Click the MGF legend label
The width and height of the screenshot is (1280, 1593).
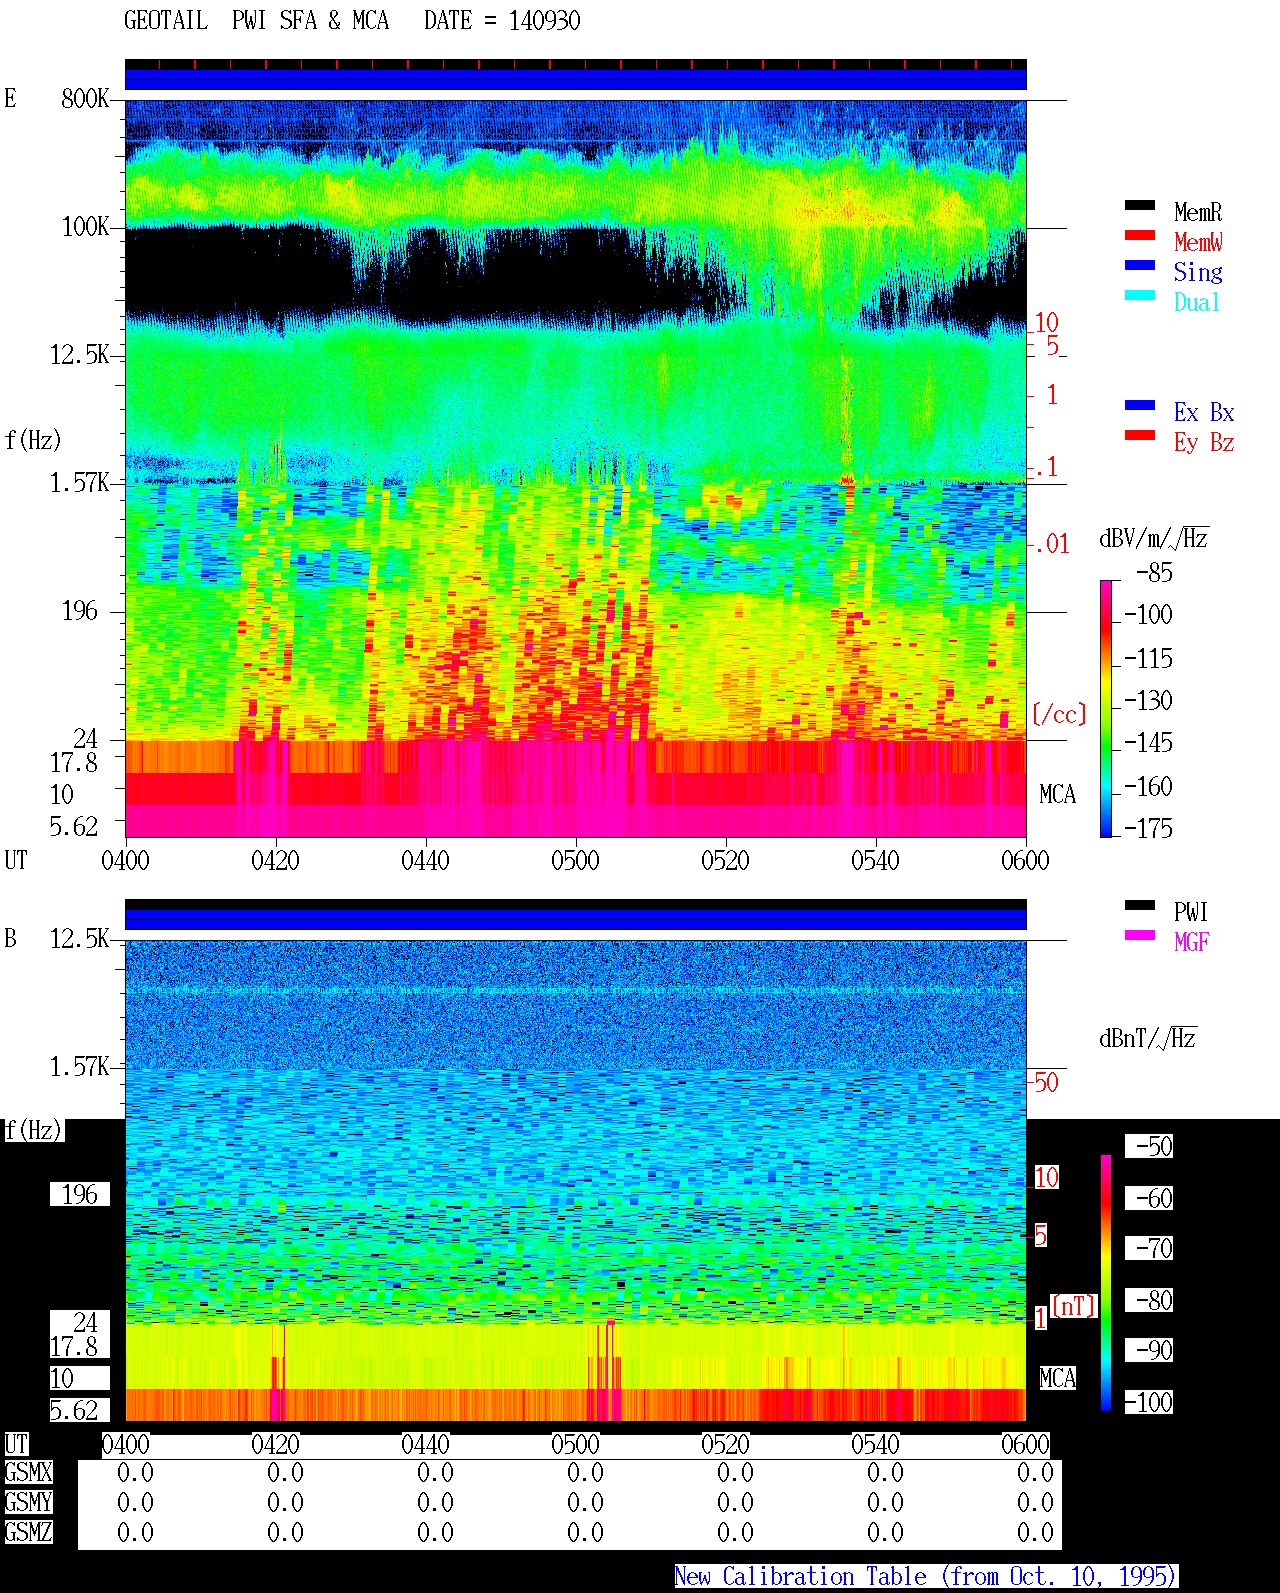pos(1192,942)
